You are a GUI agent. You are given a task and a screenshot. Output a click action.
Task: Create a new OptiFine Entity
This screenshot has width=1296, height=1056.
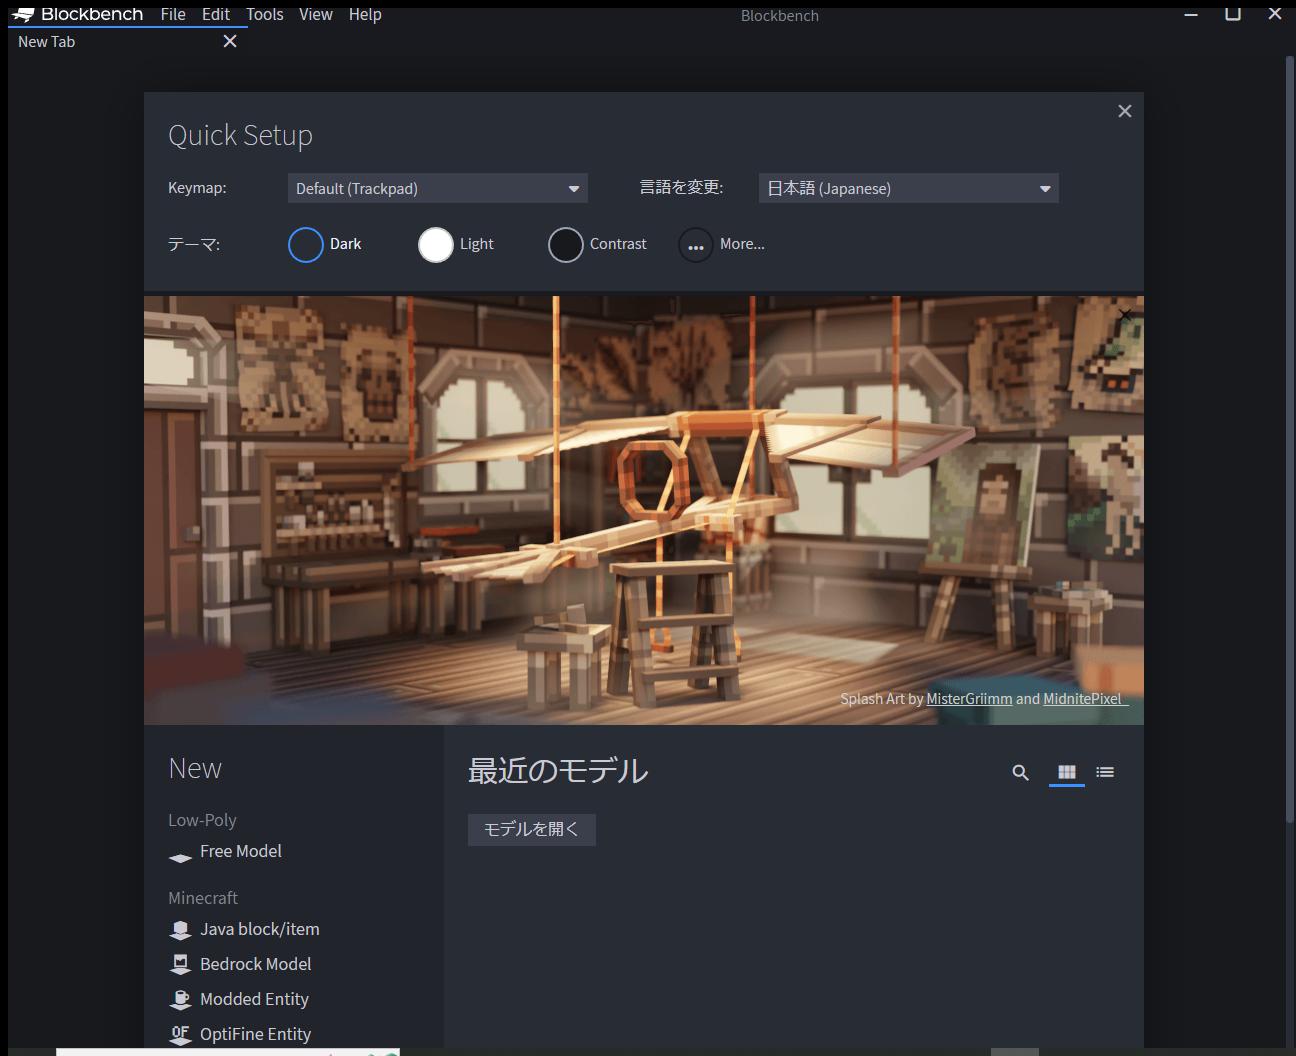(x=240, y=1035)
